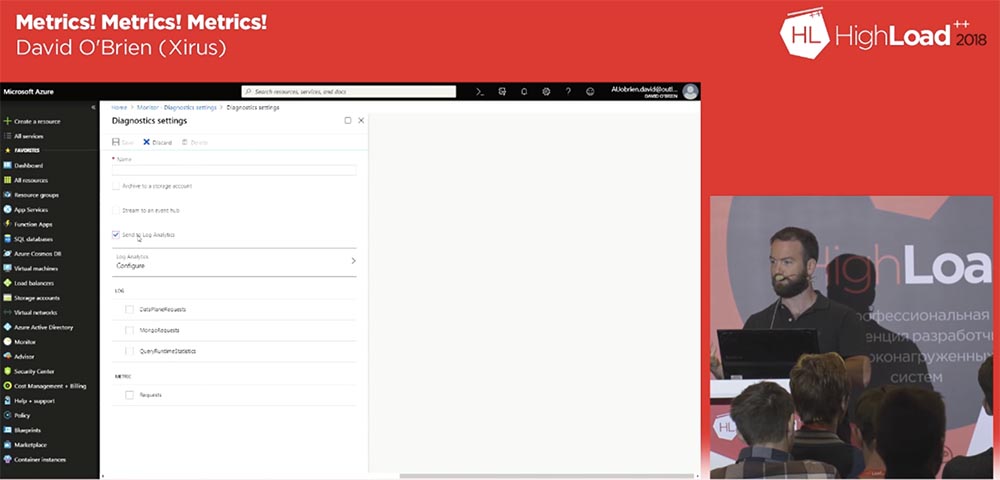Open portal settings gear icon

[x=546, y=92]
